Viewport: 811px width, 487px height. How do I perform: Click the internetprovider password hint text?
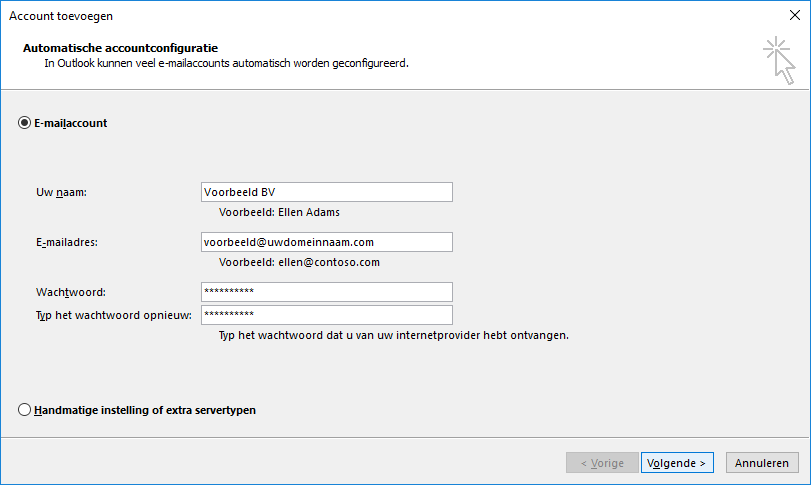(394, 336)
